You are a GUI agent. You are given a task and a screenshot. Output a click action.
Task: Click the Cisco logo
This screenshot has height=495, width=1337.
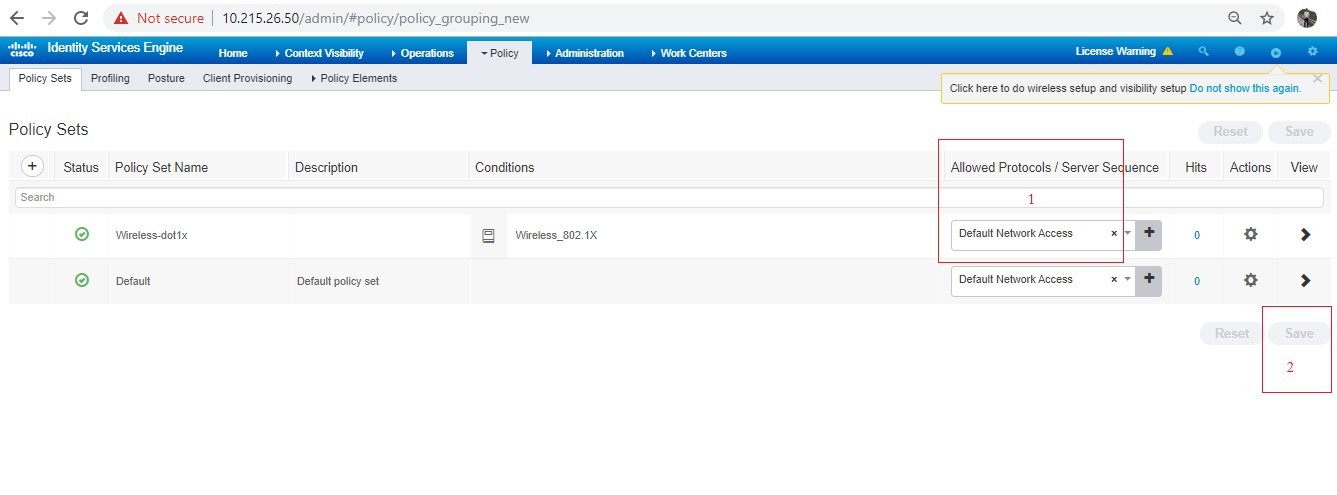(x=22, y=50)
